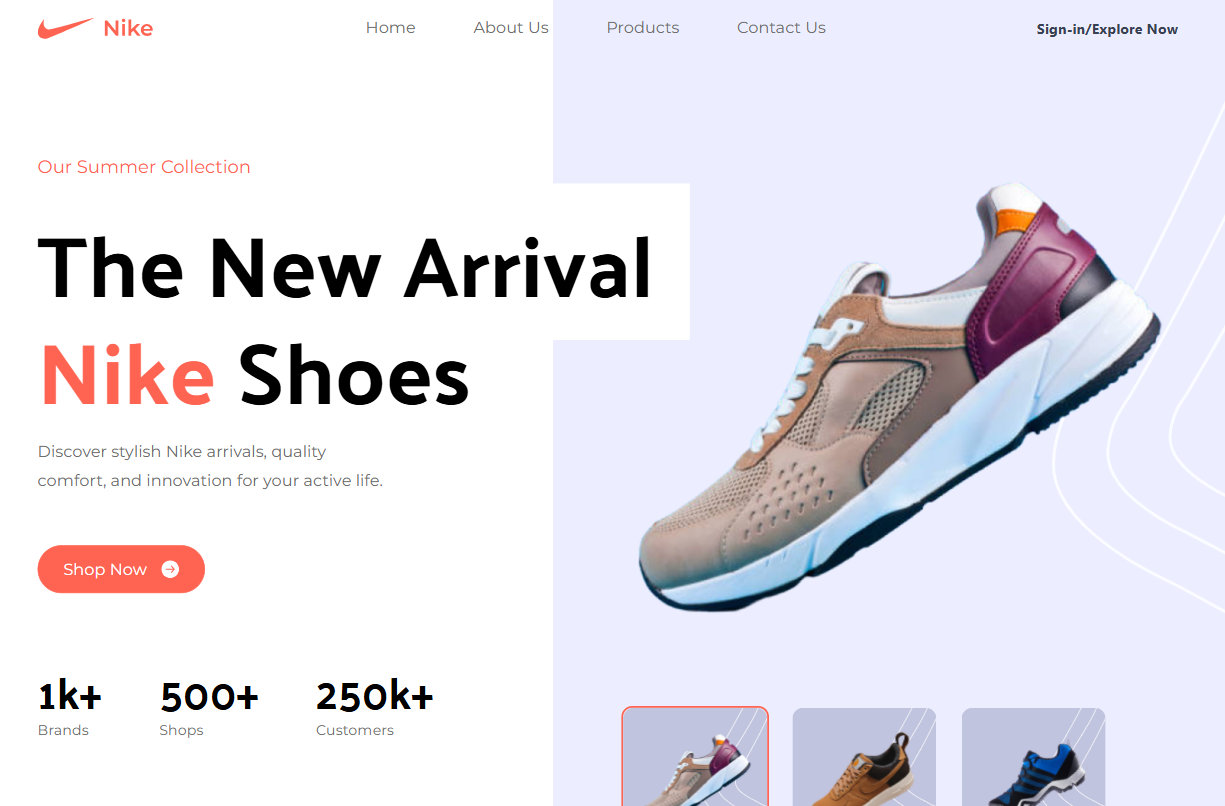Image resolution: width=1225 pixels, height=806 pixels.
Task: Click Sign-in/Explore Now link
Action: point(1107,29)
